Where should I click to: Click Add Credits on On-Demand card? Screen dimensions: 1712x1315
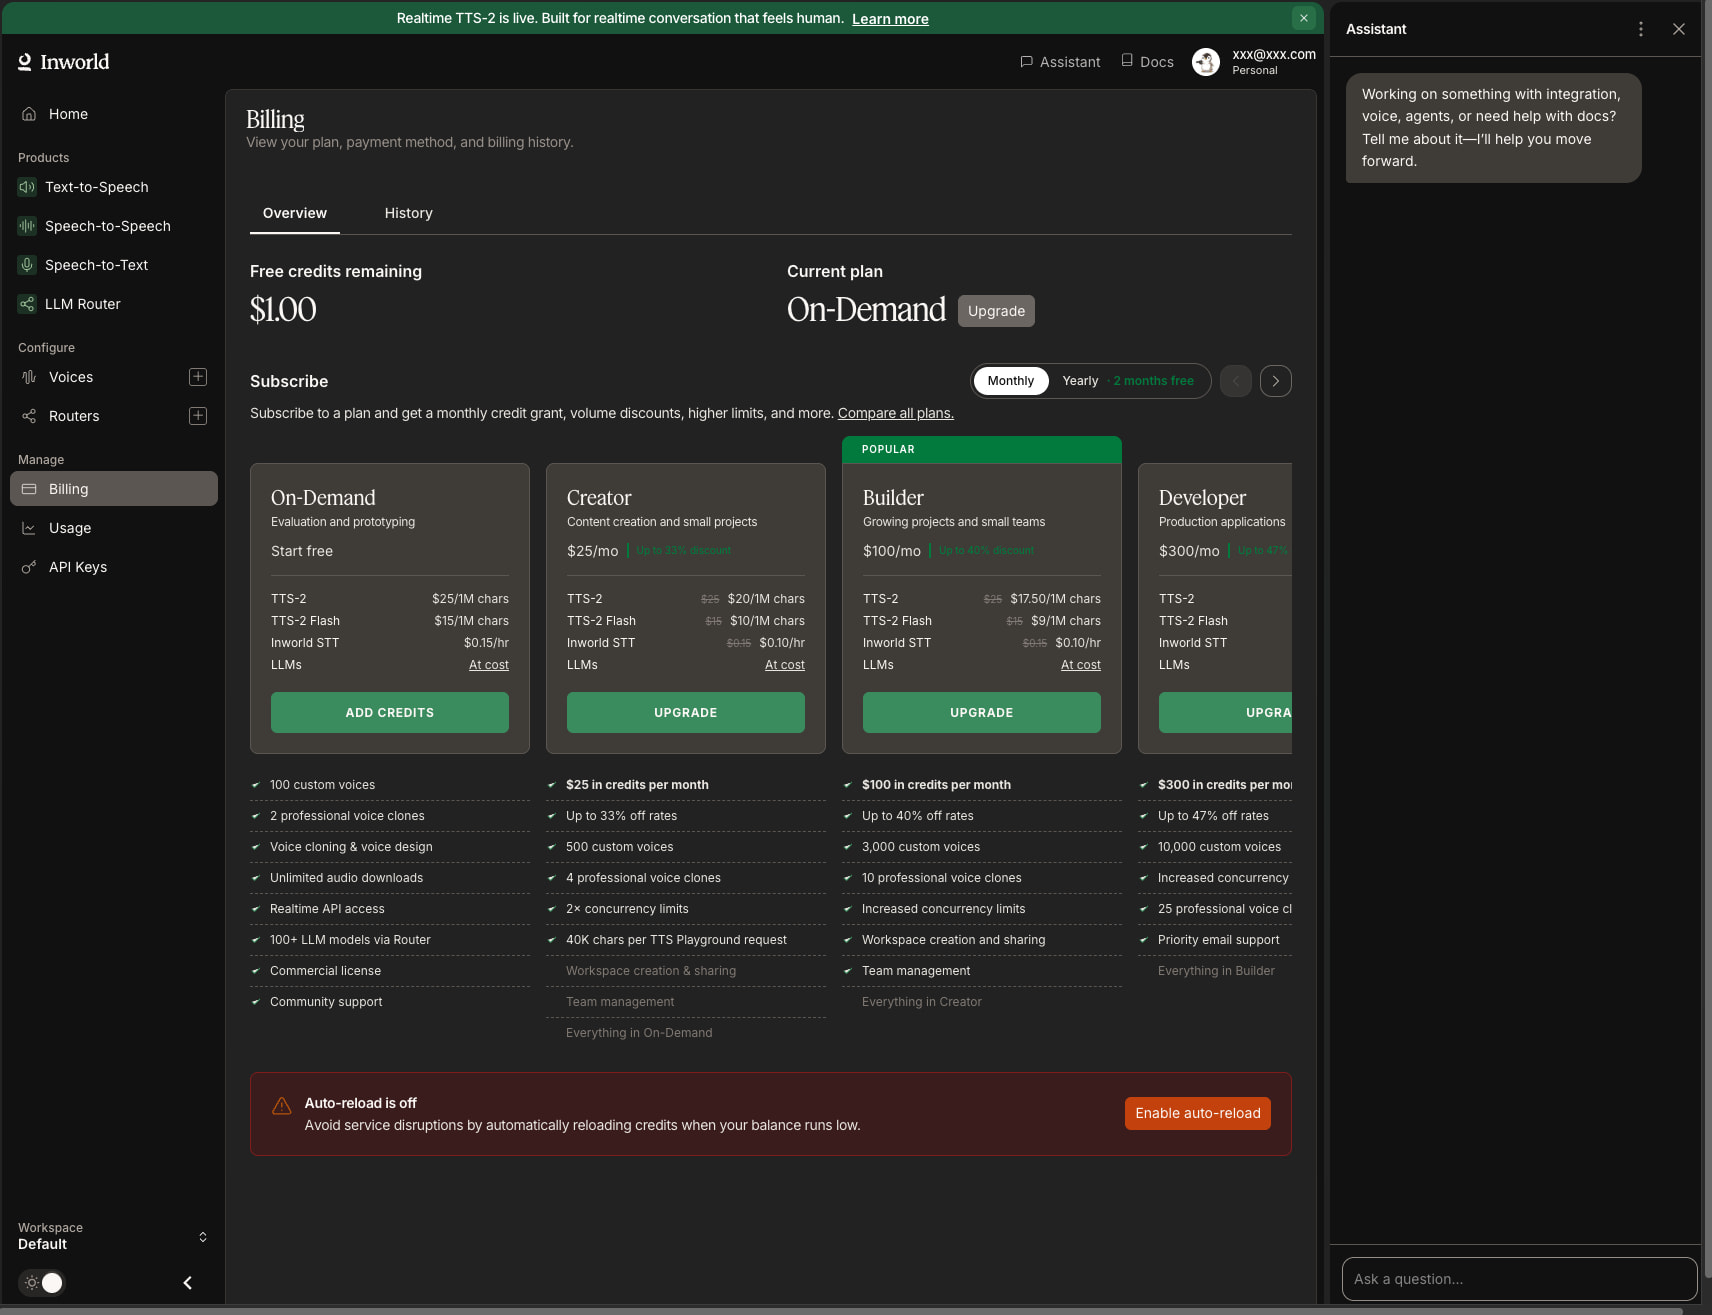(x=390, y=713)
